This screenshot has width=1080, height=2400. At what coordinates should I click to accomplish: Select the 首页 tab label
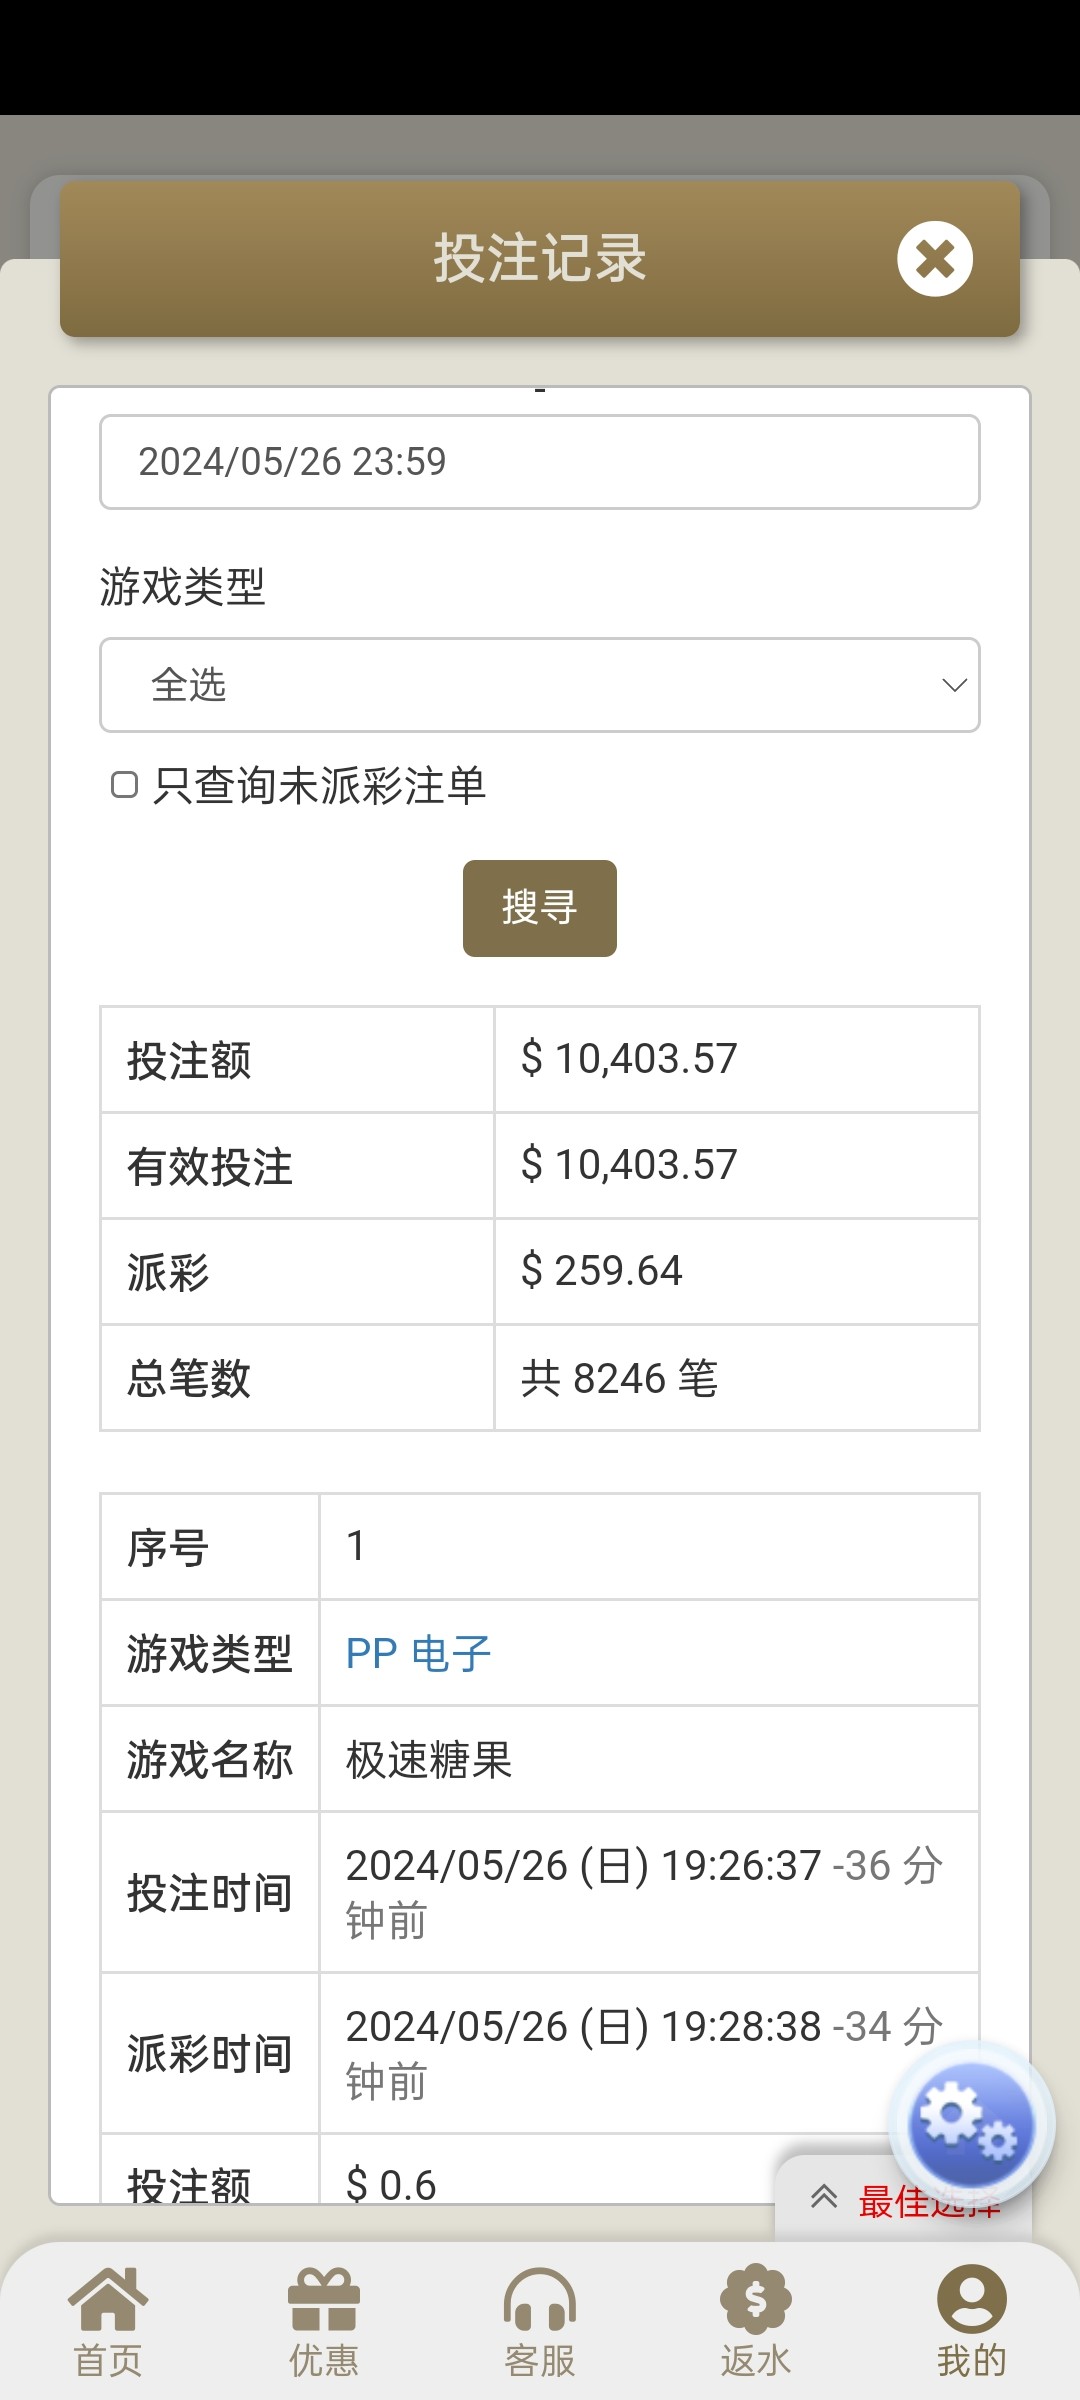[108, 2361]
